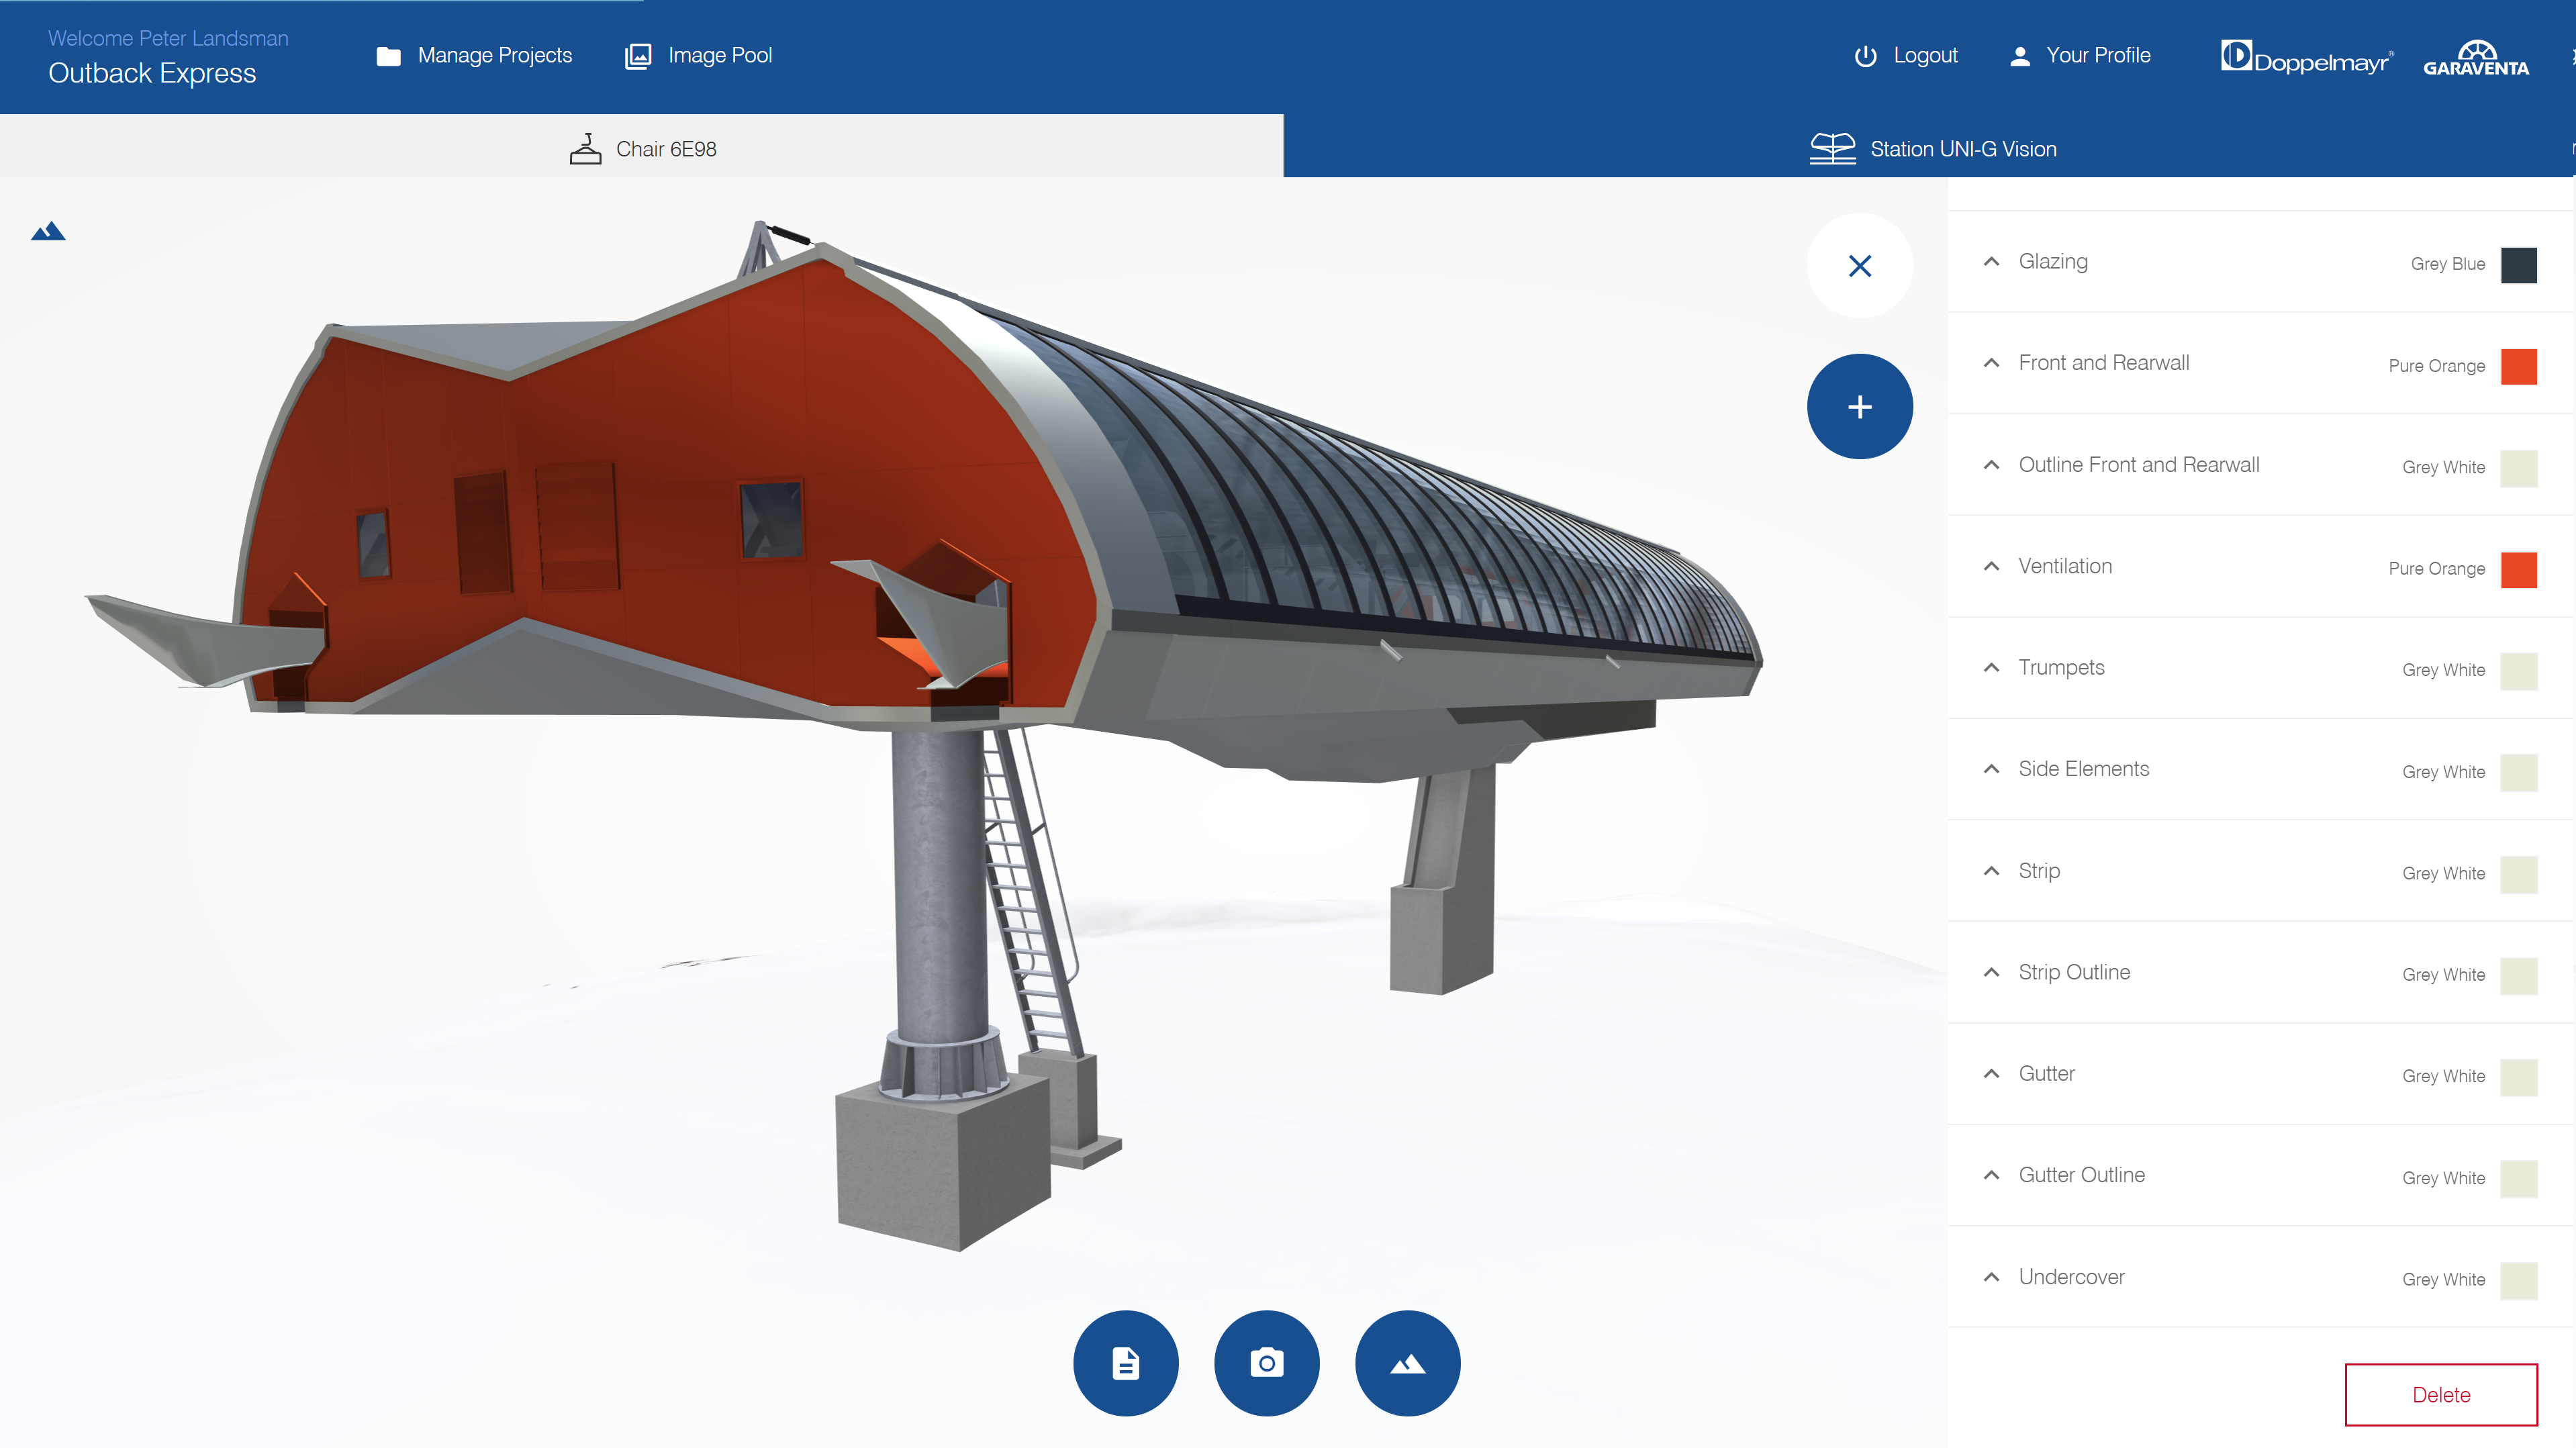The image size is (2576, 1448).
Task: Click the camera screenshot button
Action: (1266, 1363)
